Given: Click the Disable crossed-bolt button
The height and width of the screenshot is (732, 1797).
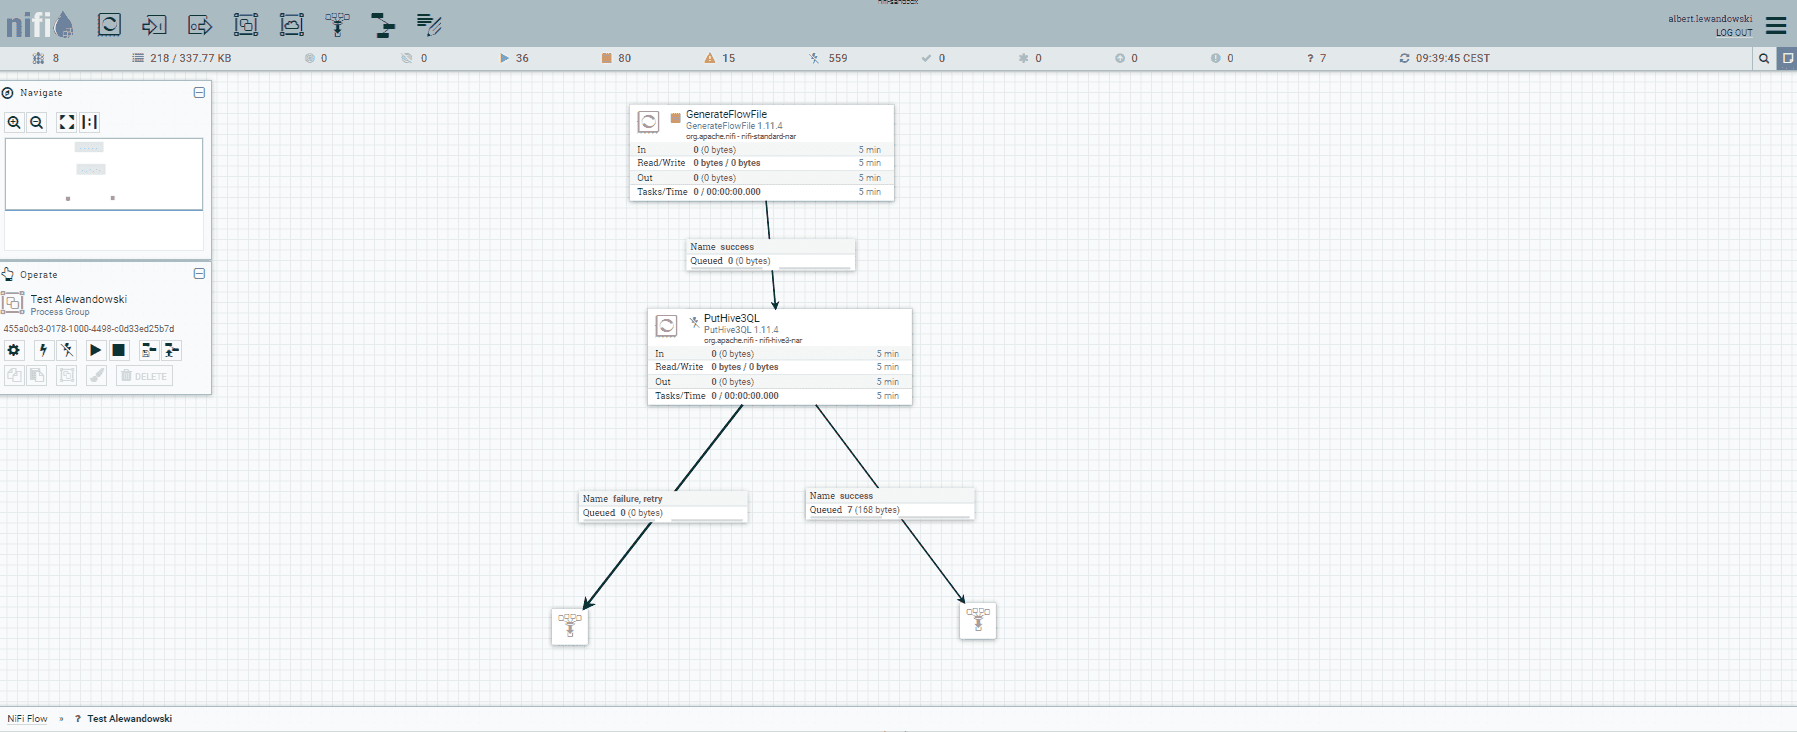Looking at the screenshot, I should [x=67, y=350].
